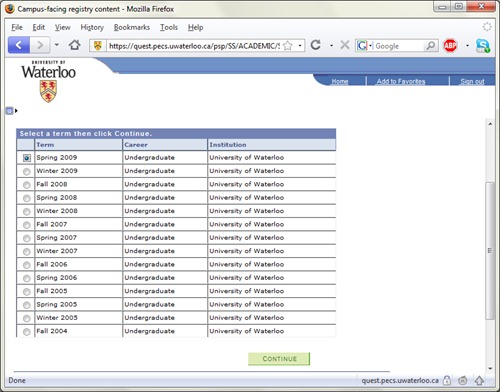Open the Tools menu

coord(169,27)
